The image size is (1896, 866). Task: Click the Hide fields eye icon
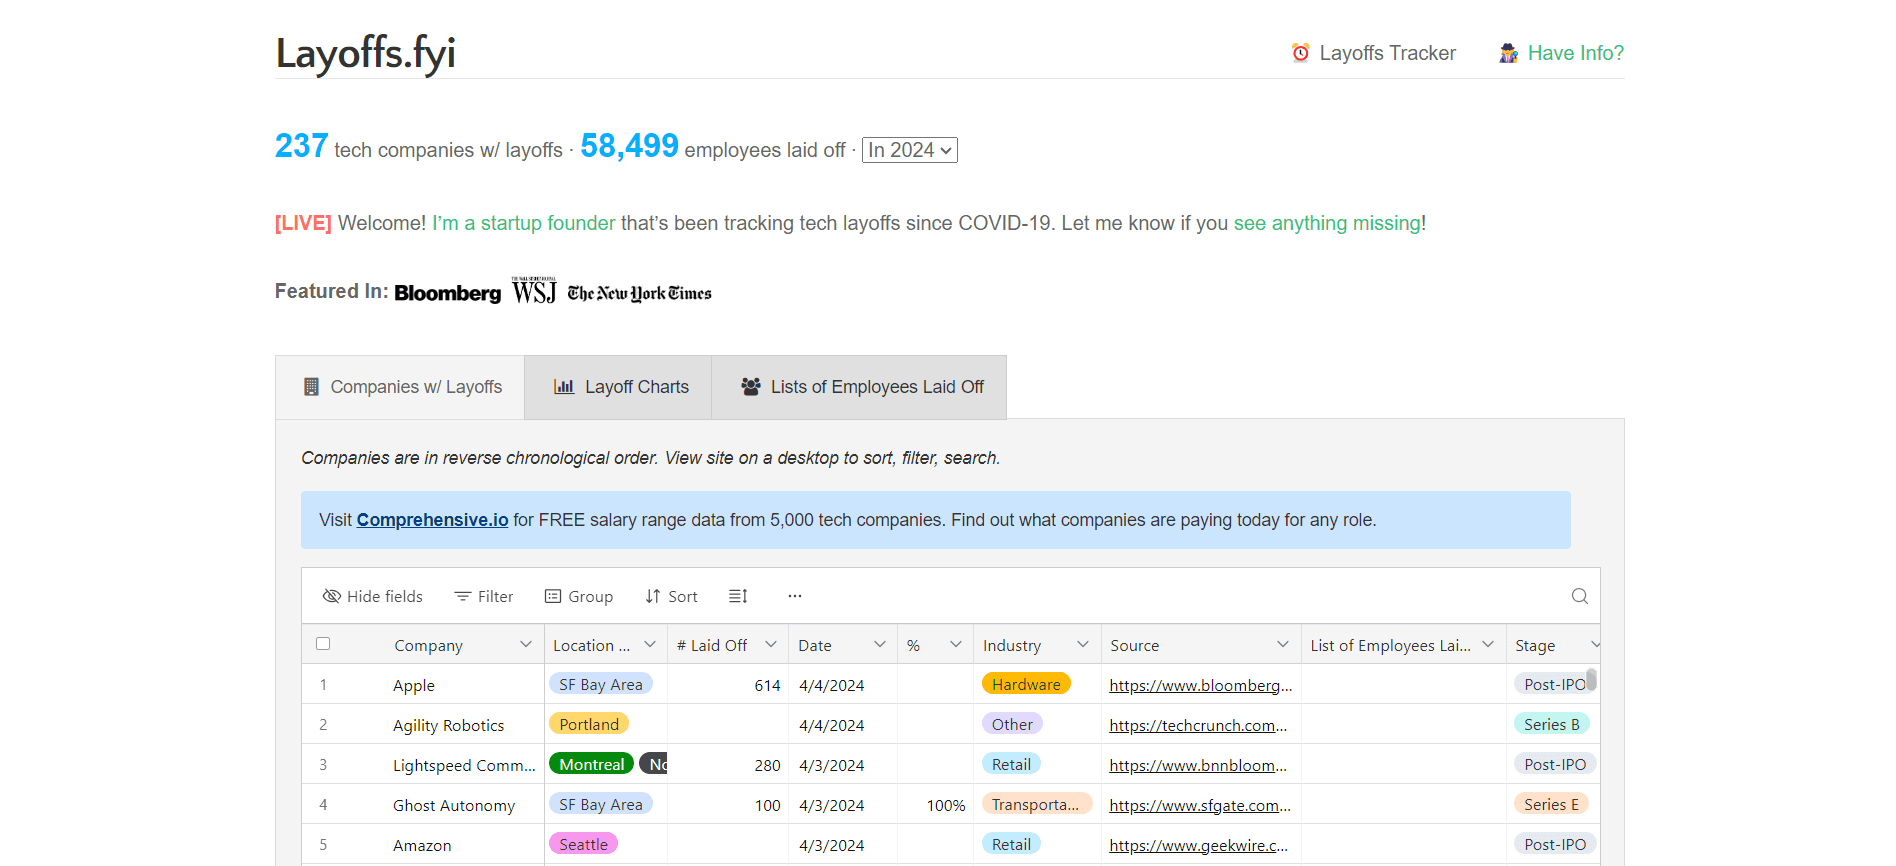tap(332, 596)
